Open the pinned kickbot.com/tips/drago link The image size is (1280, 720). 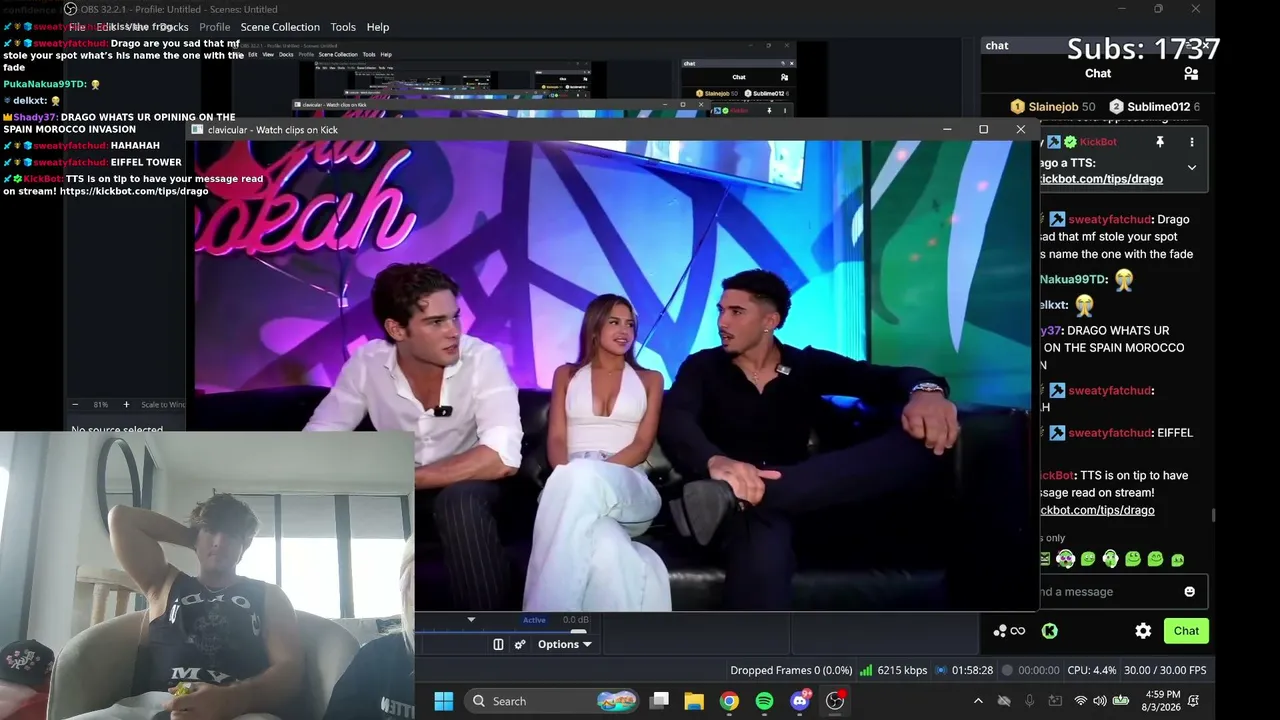click(x=1101, y=179)
